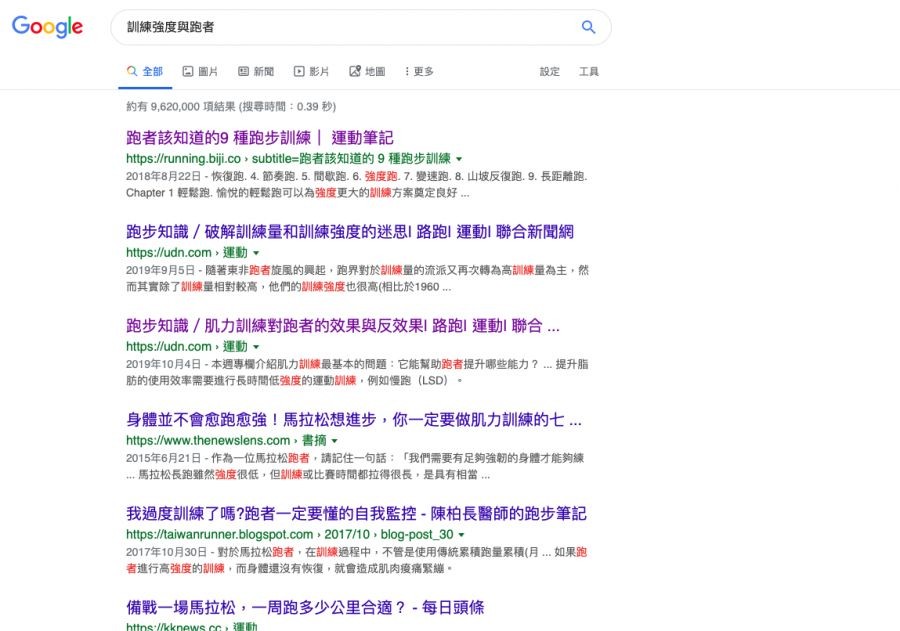This screenshot has width=900, height=631.
Task: Click the blue search magnifier icon
Action: pos(588,27)
